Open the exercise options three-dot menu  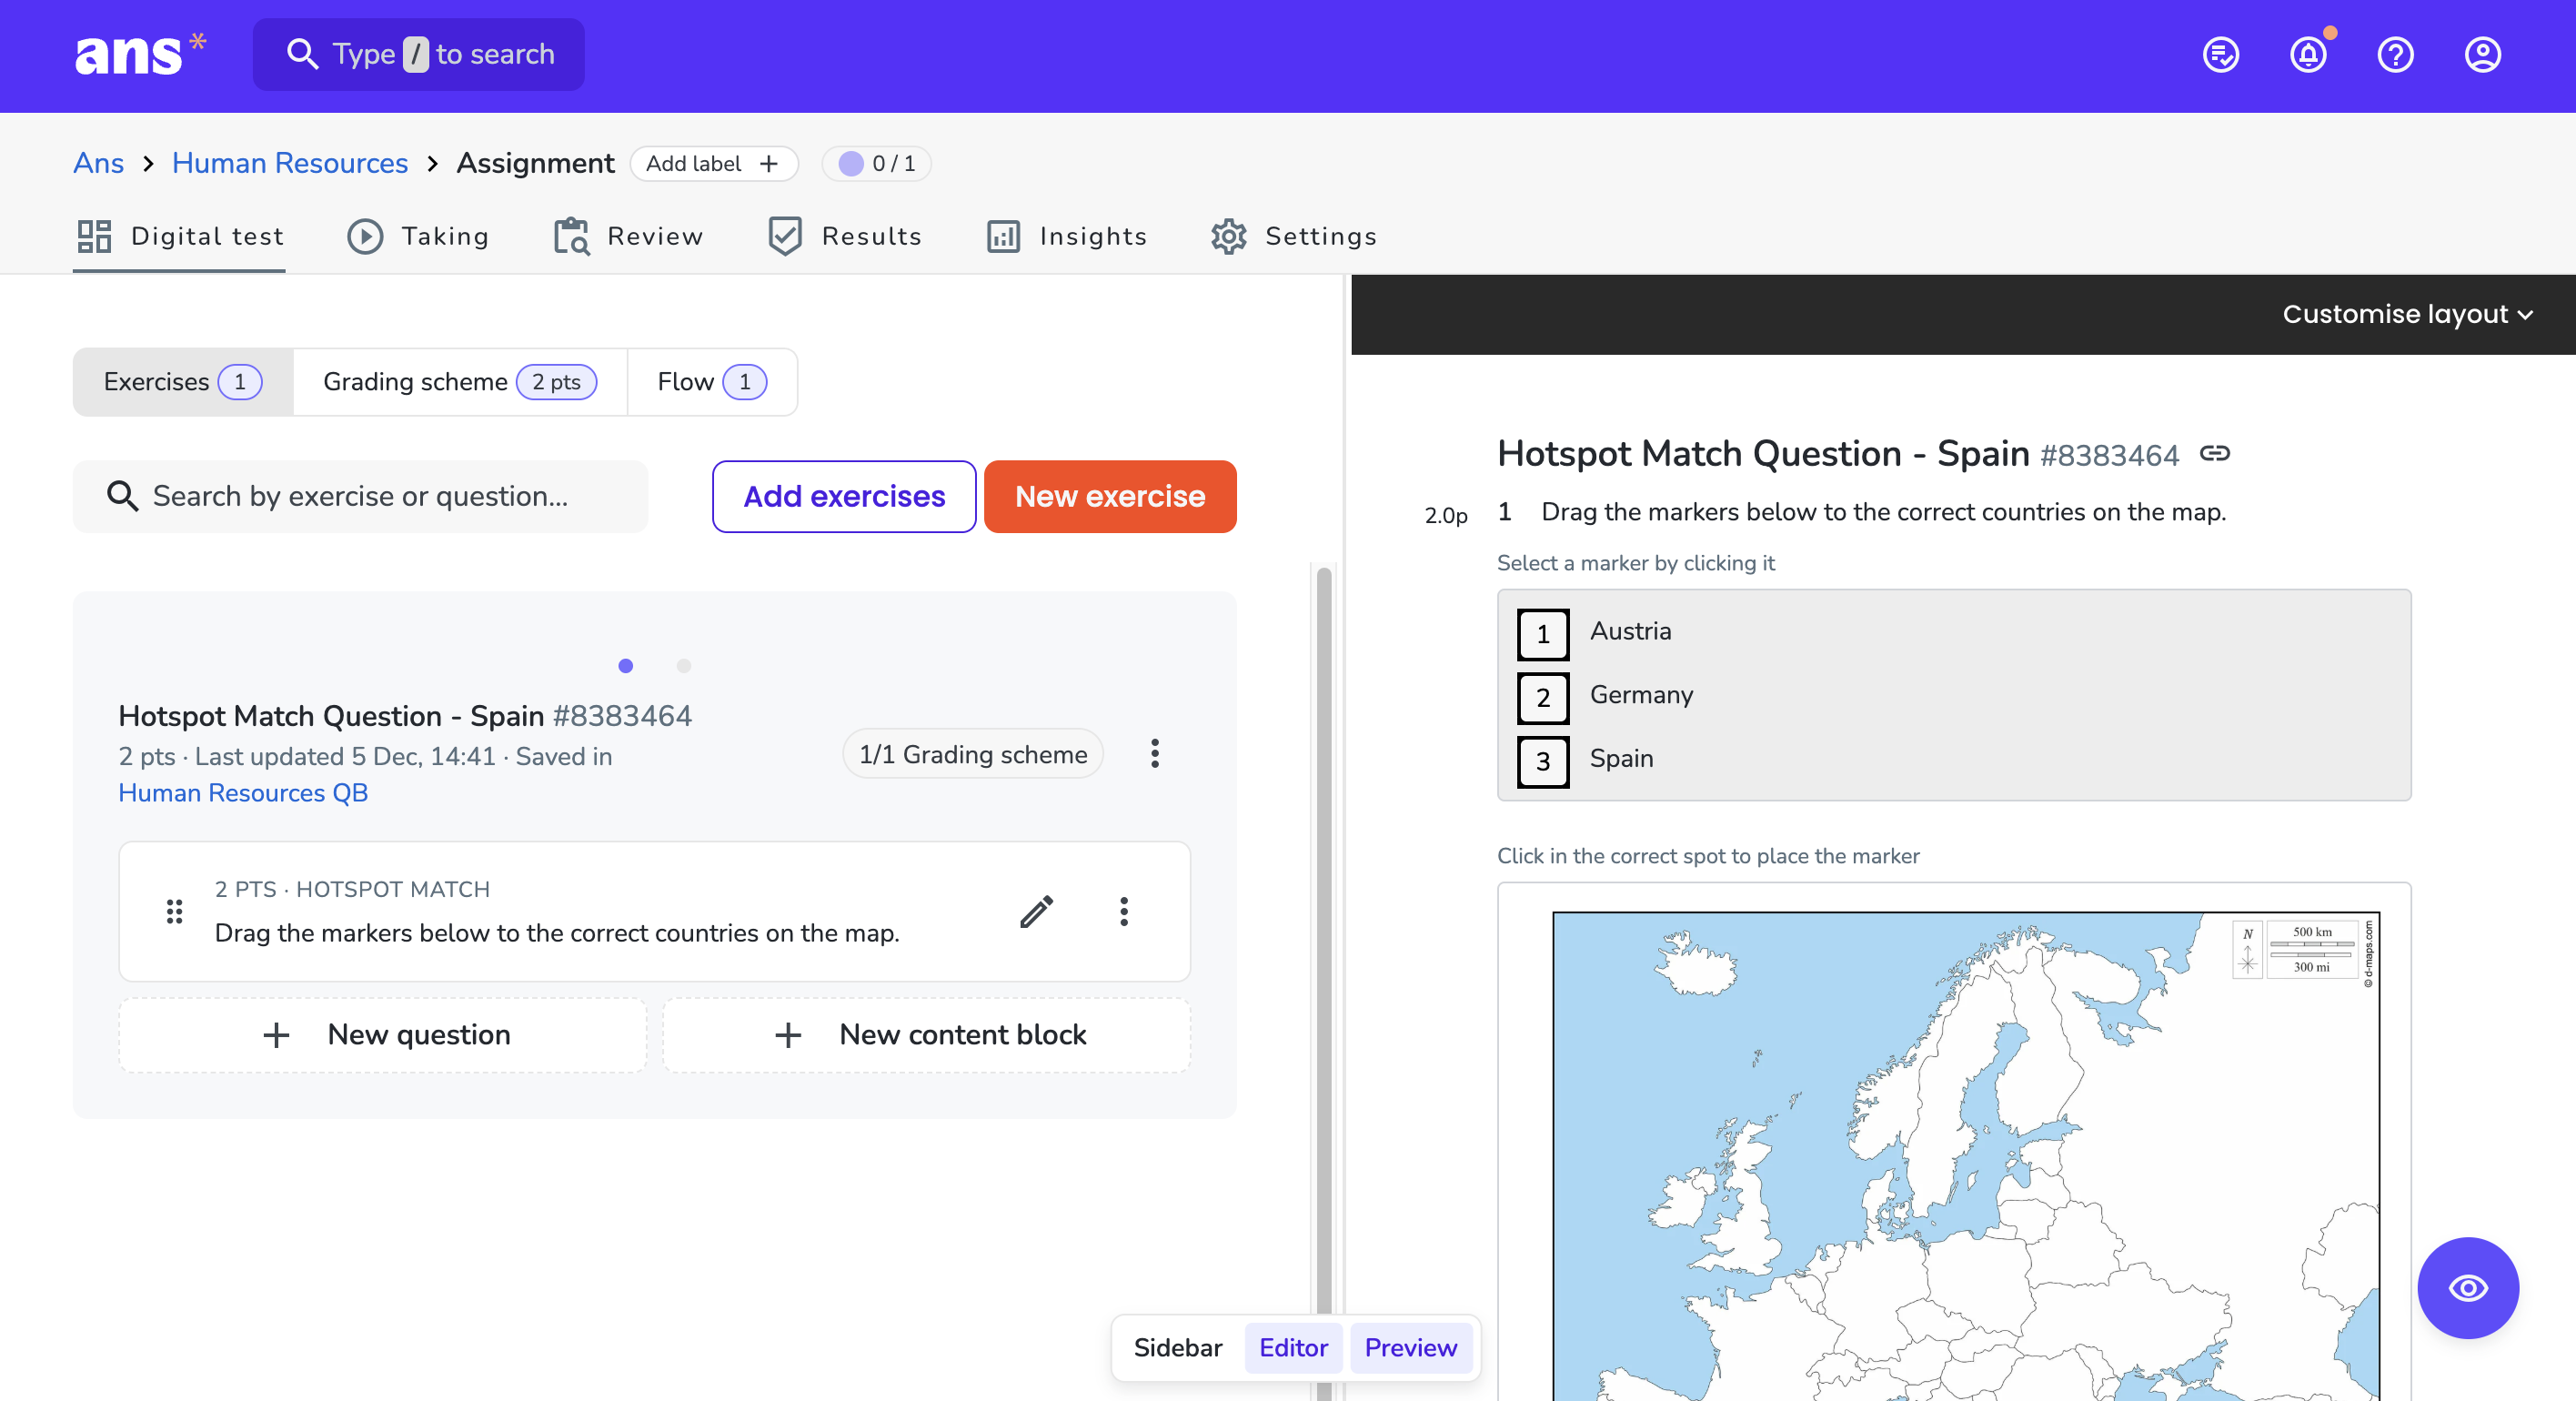(1155, 753)
